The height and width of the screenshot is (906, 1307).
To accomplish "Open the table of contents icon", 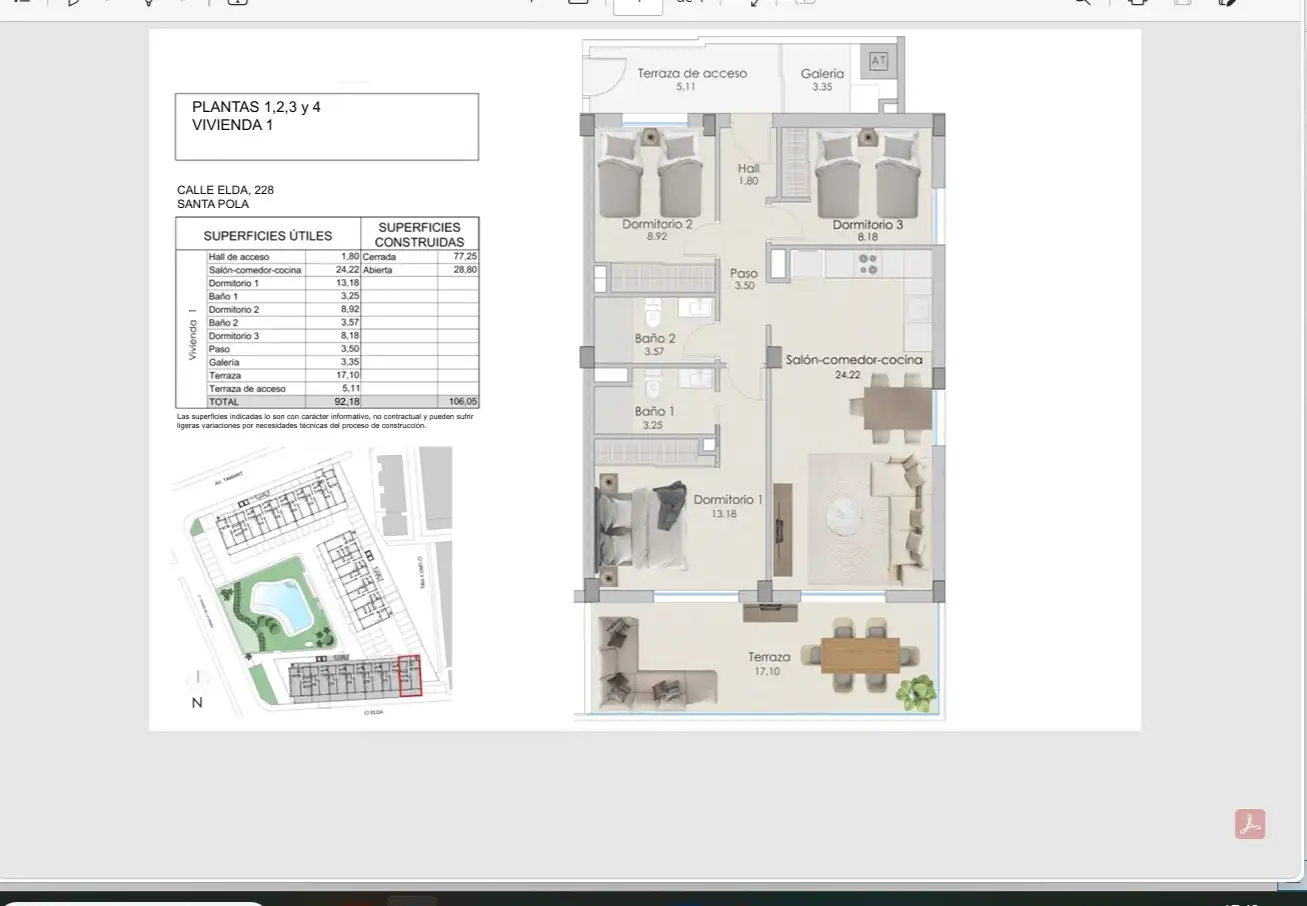I will coord(21,3).
